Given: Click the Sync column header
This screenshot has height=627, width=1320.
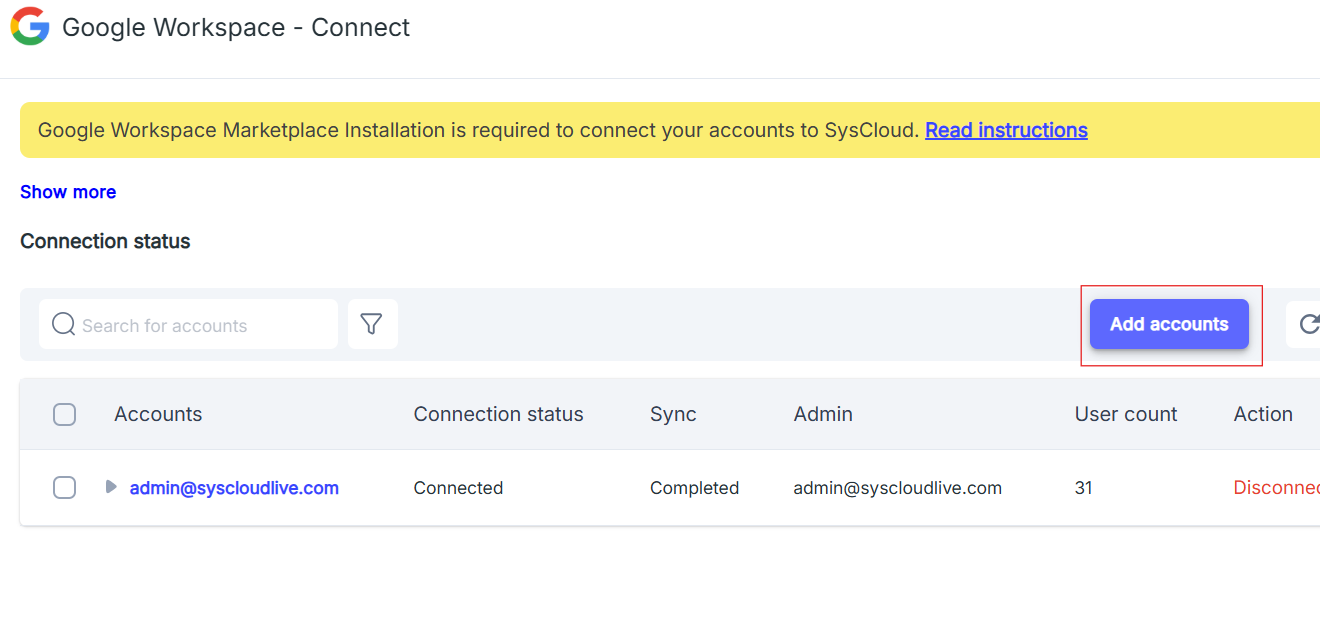Looking at the screenshot, I should pyautogui.click(x=673, y=414).
